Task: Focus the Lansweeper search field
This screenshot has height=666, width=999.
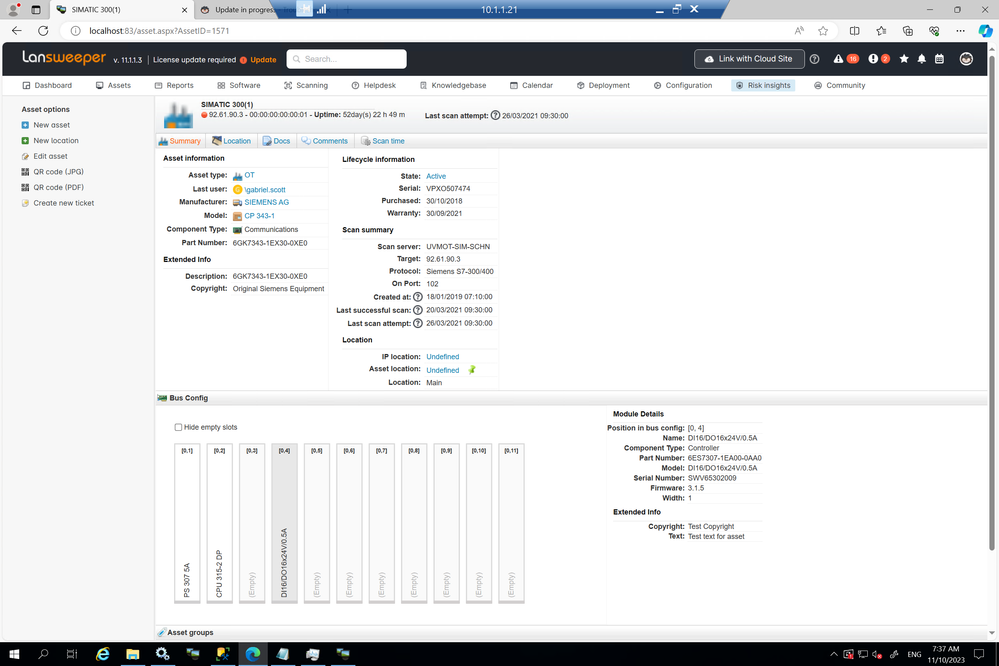Action: [x=347, y=59]
